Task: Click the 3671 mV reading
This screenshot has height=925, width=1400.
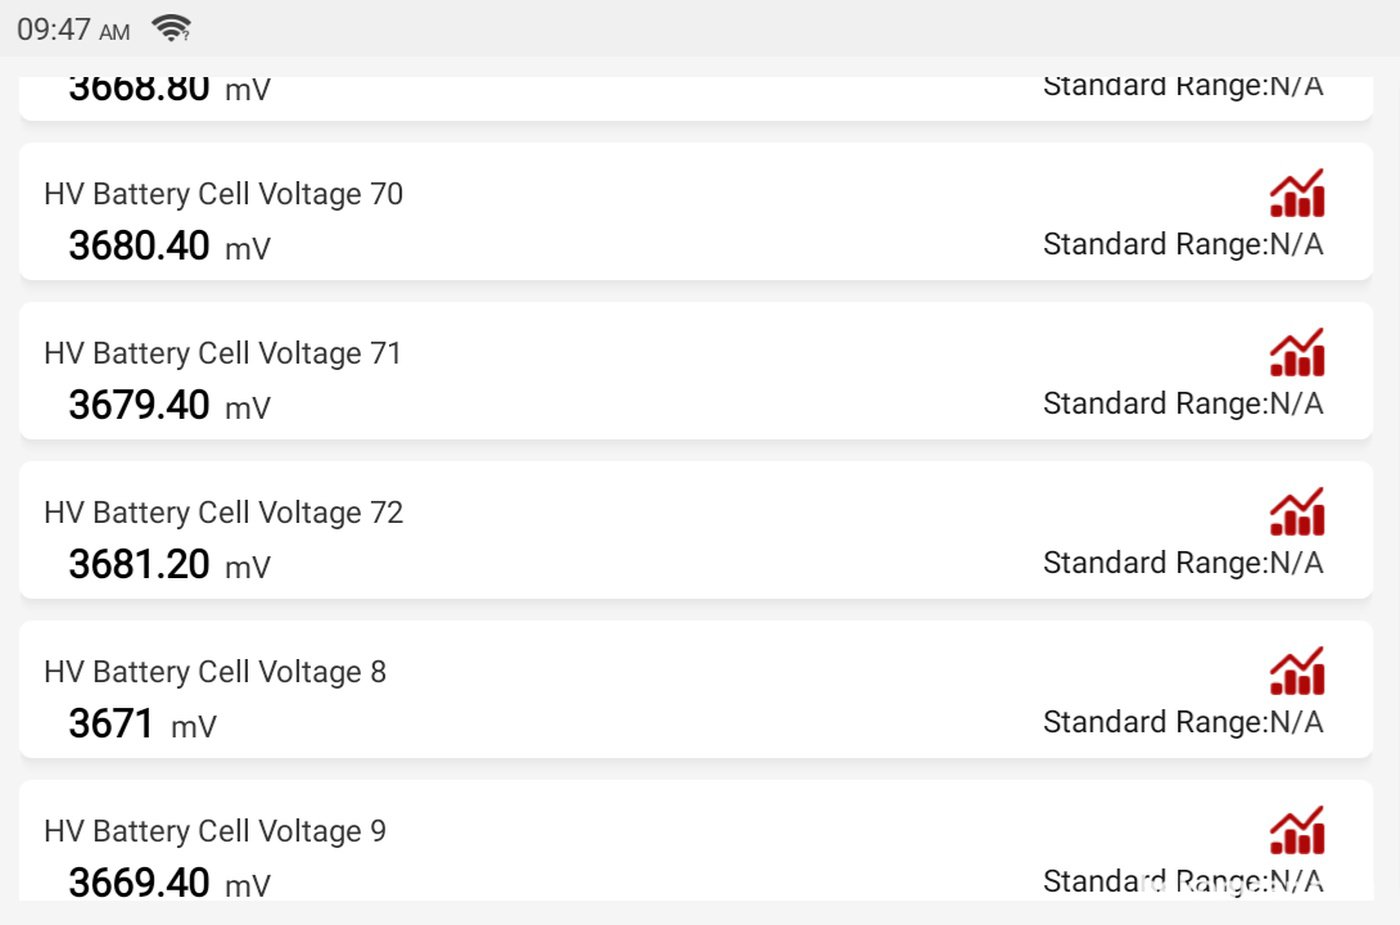Action: coord(143,724)
